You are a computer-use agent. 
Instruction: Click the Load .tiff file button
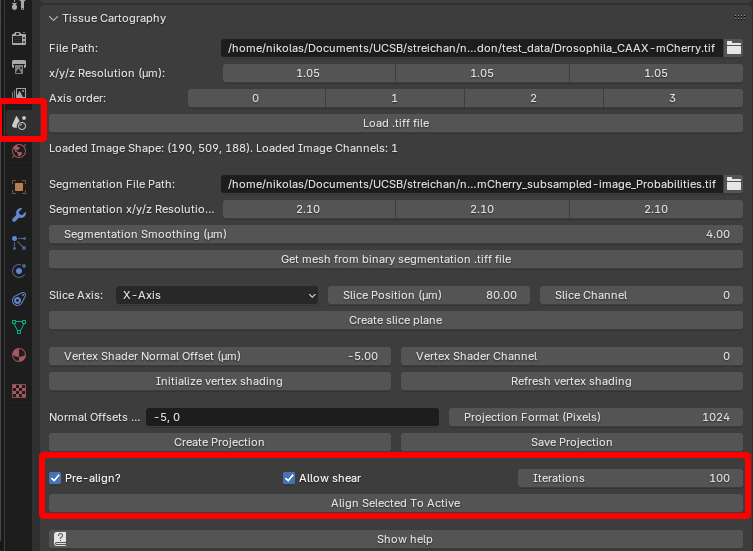pos(396,123)
